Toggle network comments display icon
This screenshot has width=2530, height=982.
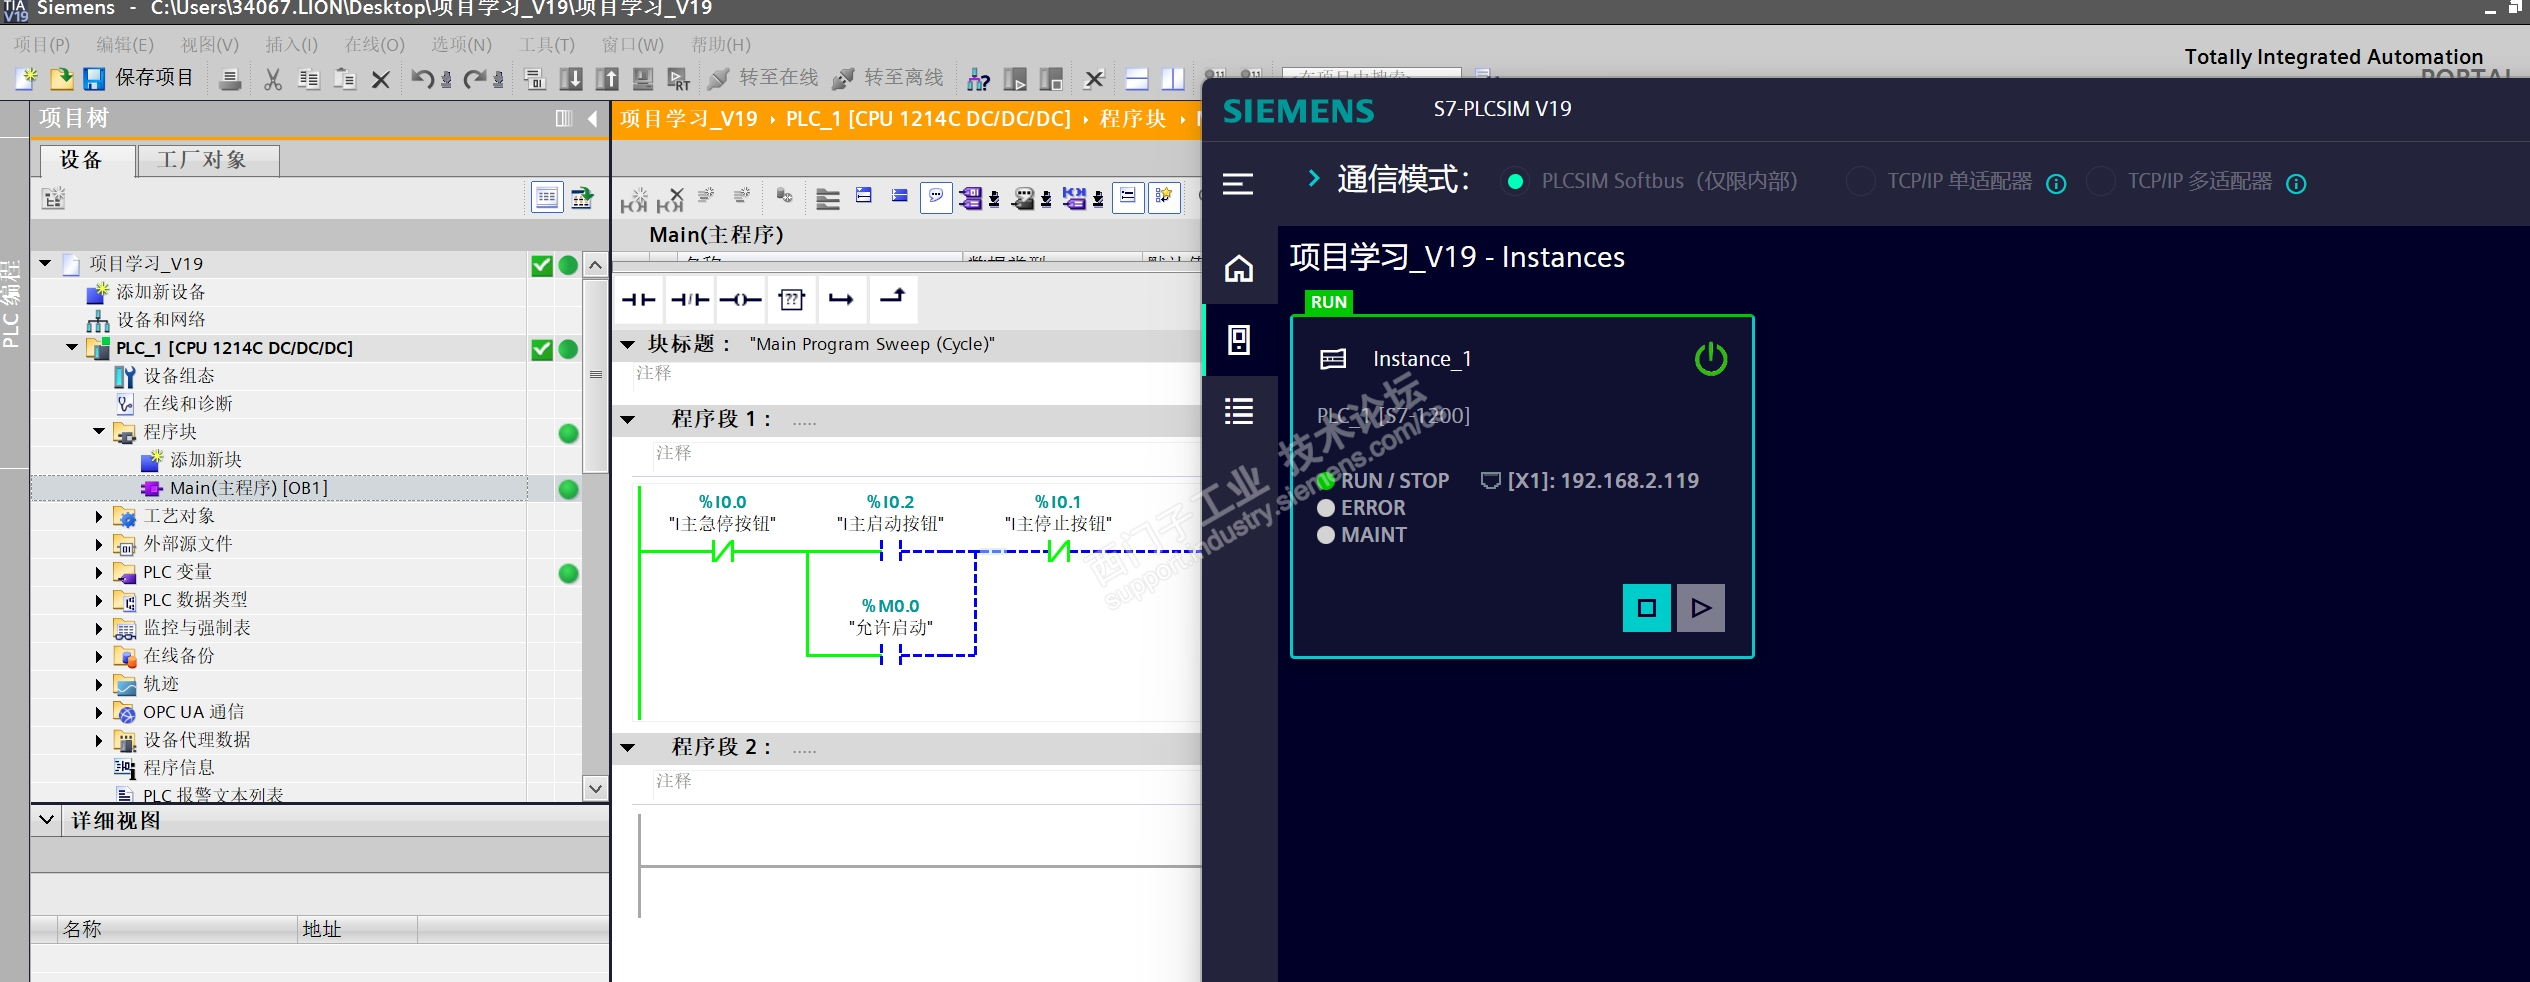936,197
